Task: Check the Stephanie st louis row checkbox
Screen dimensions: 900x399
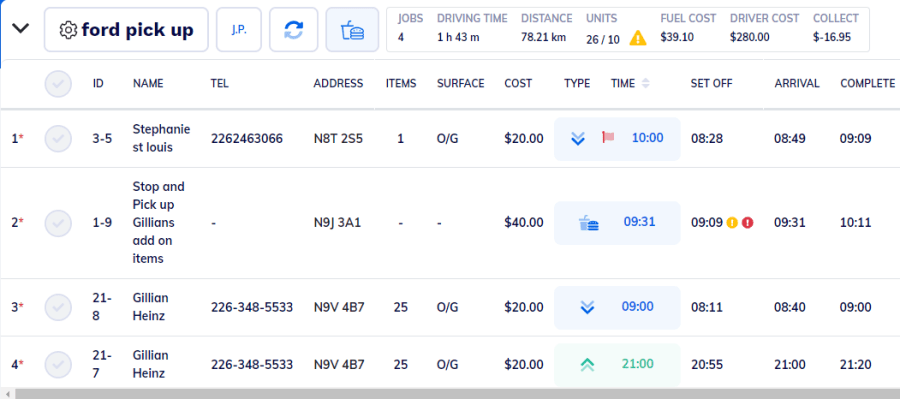Action: point(58,139)
